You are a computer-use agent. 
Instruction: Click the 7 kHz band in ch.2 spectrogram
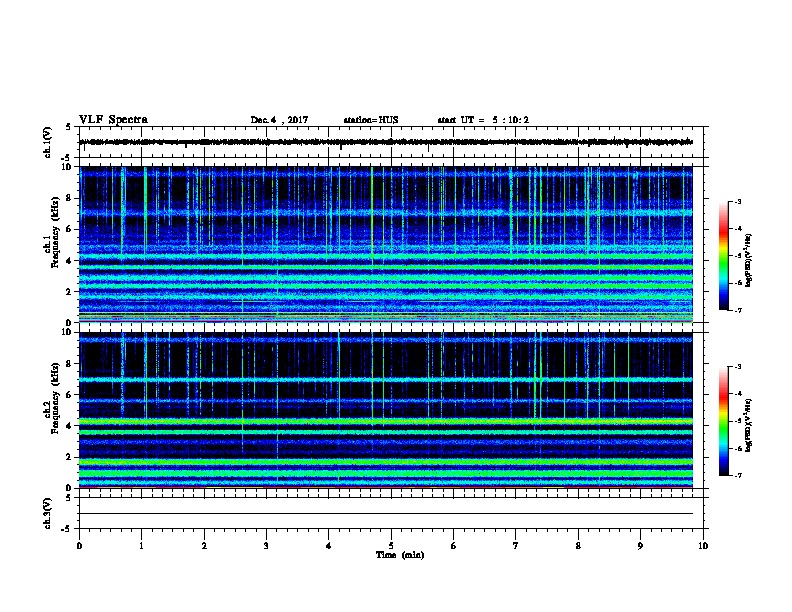pos(386,379)
